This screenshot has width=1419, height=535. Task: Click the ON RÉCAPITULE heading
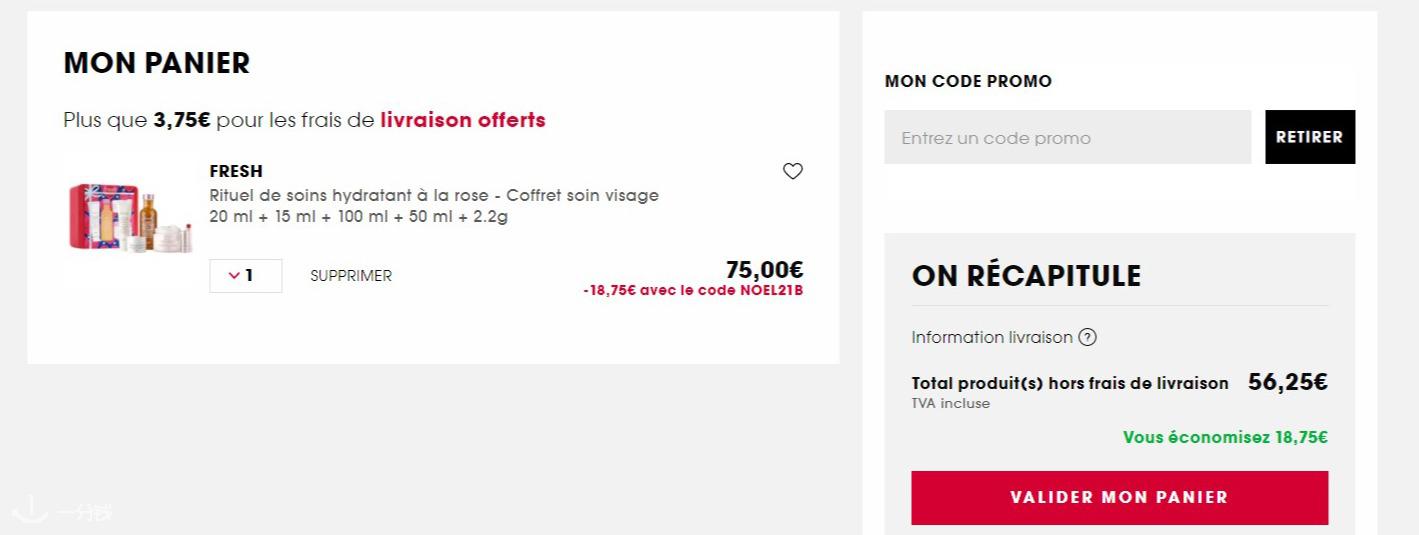[x=1026, y=276]
